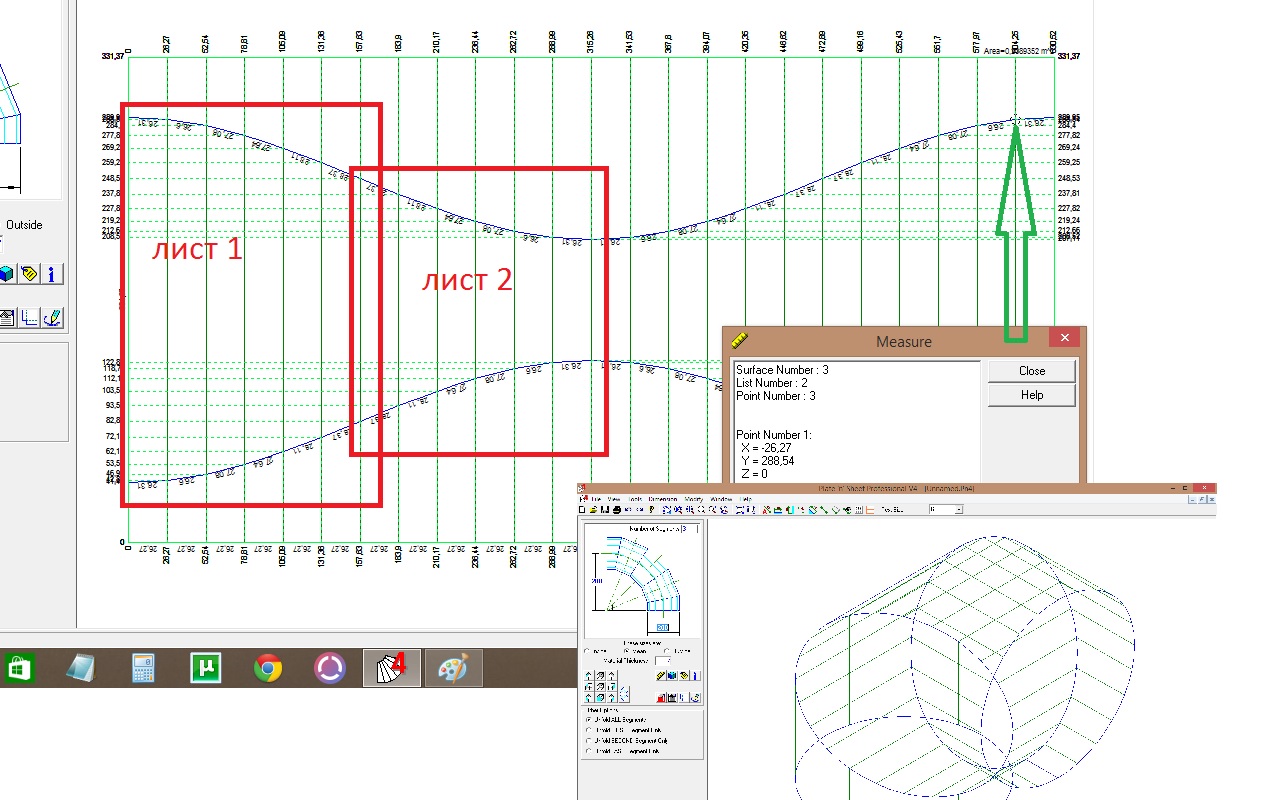
Task: Click Close in the Measure dialog
Action: click(1032, 370)
